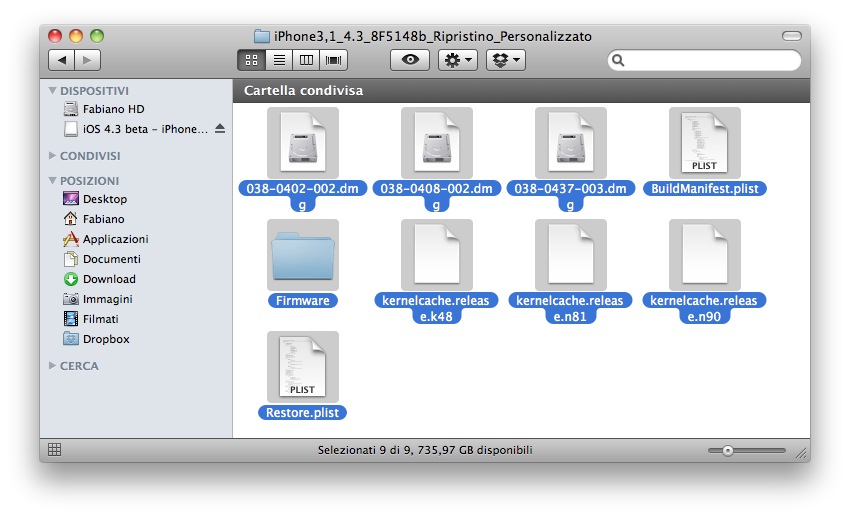
Task: Select the 038-0402-002.dmg file icon
Action: pyautogui.click(x=302, y=143)
